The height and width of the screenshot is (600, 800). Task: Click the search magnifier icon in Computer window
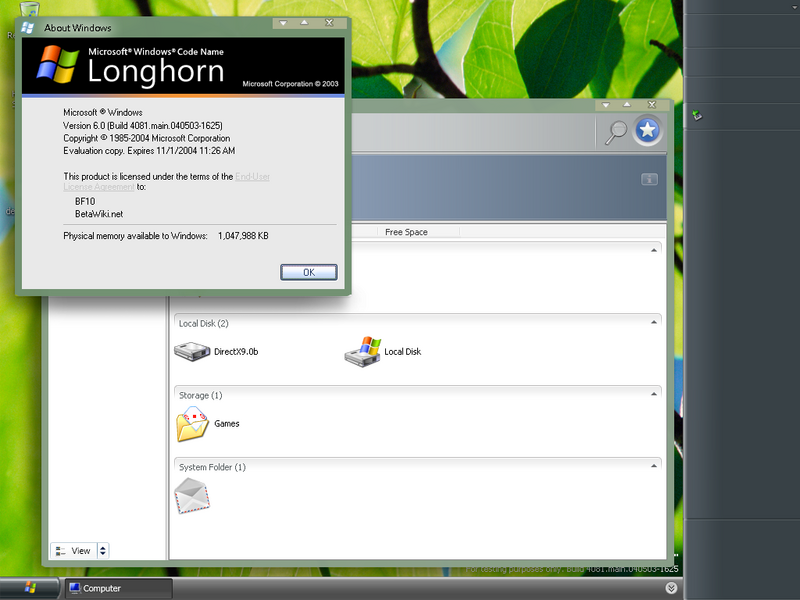(616, 133)
